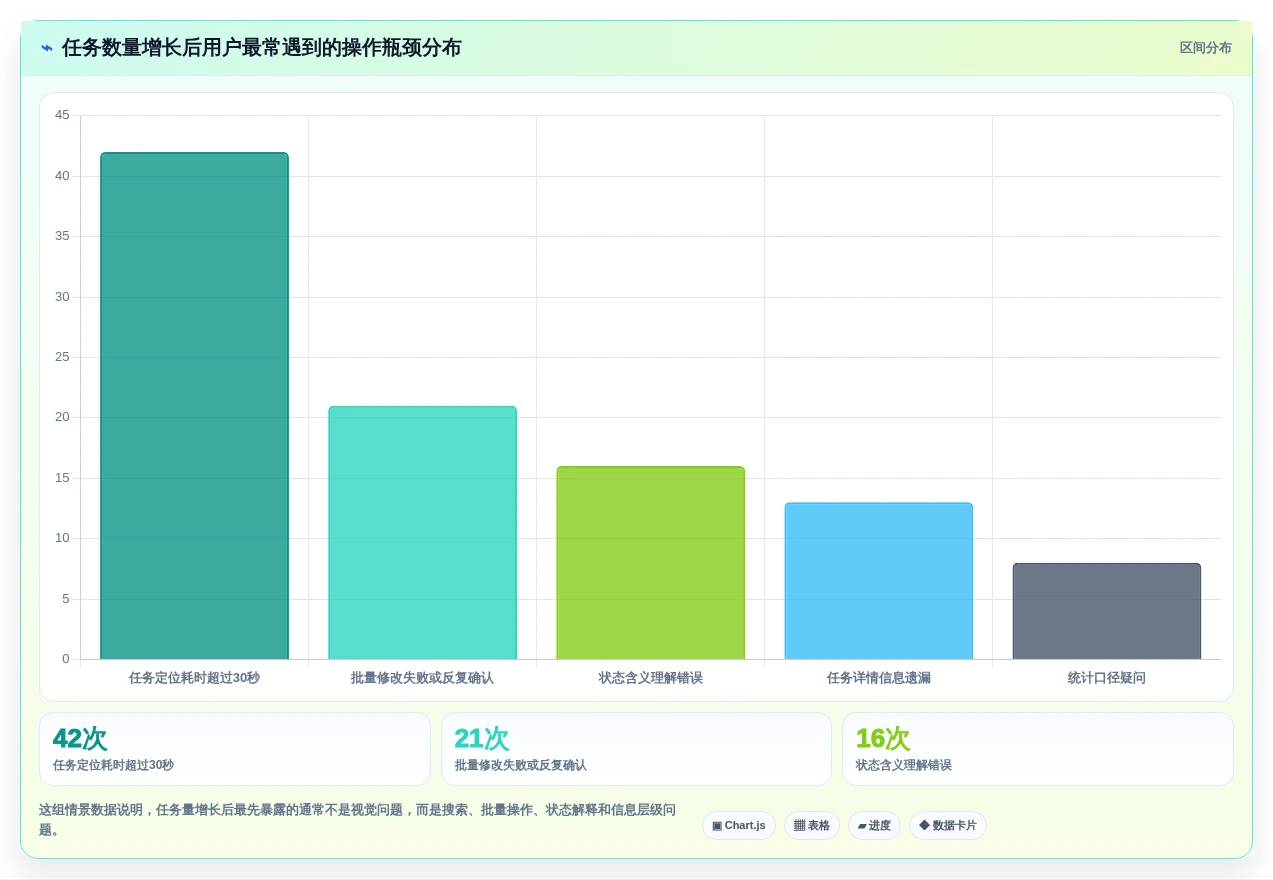The width and height of the screenshot is (1273, 880).
Task: Select the 批量修改失败或反复确认 turquoise bar
Action: click(422, 533)
